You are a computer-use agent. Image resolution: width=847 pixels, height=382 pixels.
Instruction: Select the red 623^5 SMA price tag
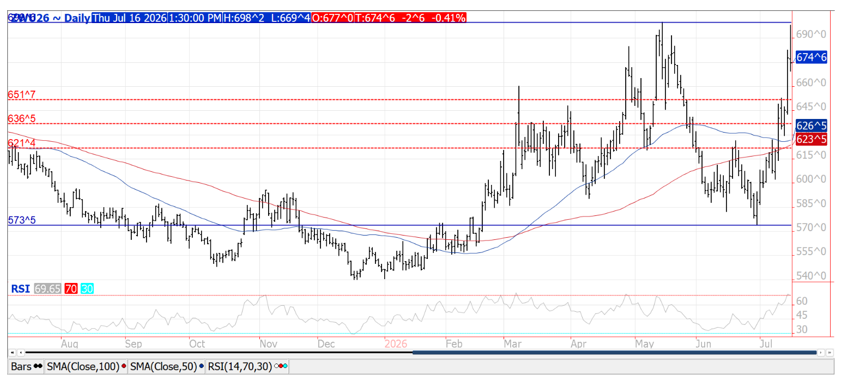812,140
